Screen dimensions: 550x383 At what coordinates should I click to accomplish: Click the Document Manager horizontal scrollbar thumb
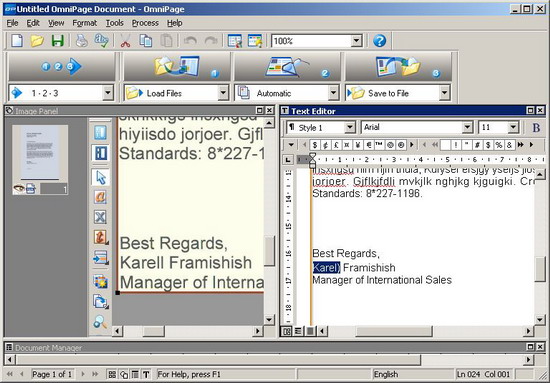coord(218,360)
